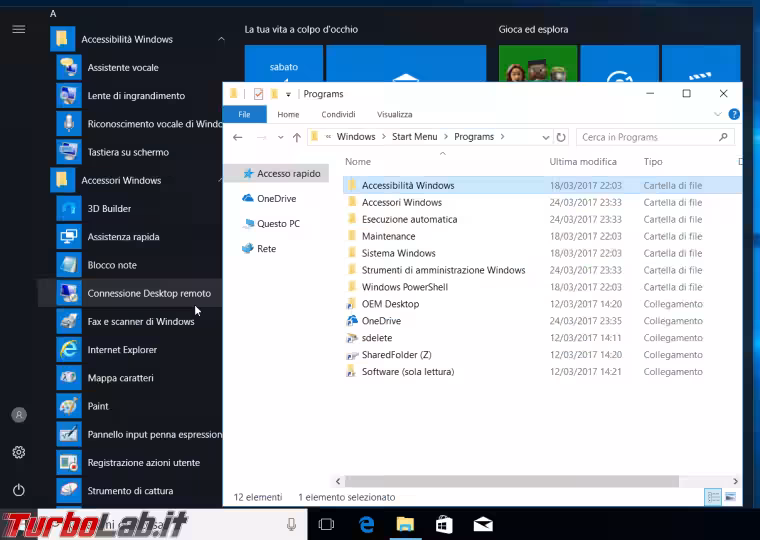The height and width of the screenshot is (540, 760).
Task: Click the Explorer help question mark
Action: (x=734, y=114)
